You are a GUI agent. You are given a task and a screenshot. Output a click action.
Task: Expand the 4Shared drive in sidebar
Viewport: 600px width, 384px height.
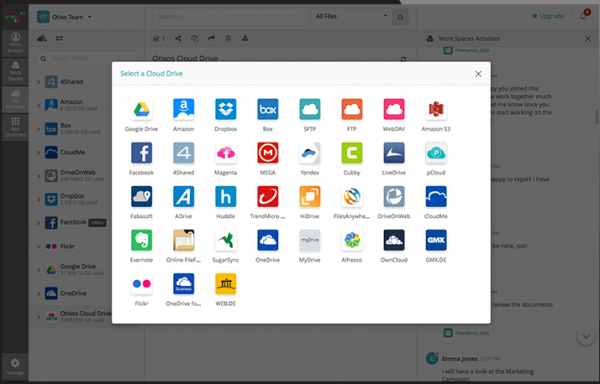coord(39,82)
